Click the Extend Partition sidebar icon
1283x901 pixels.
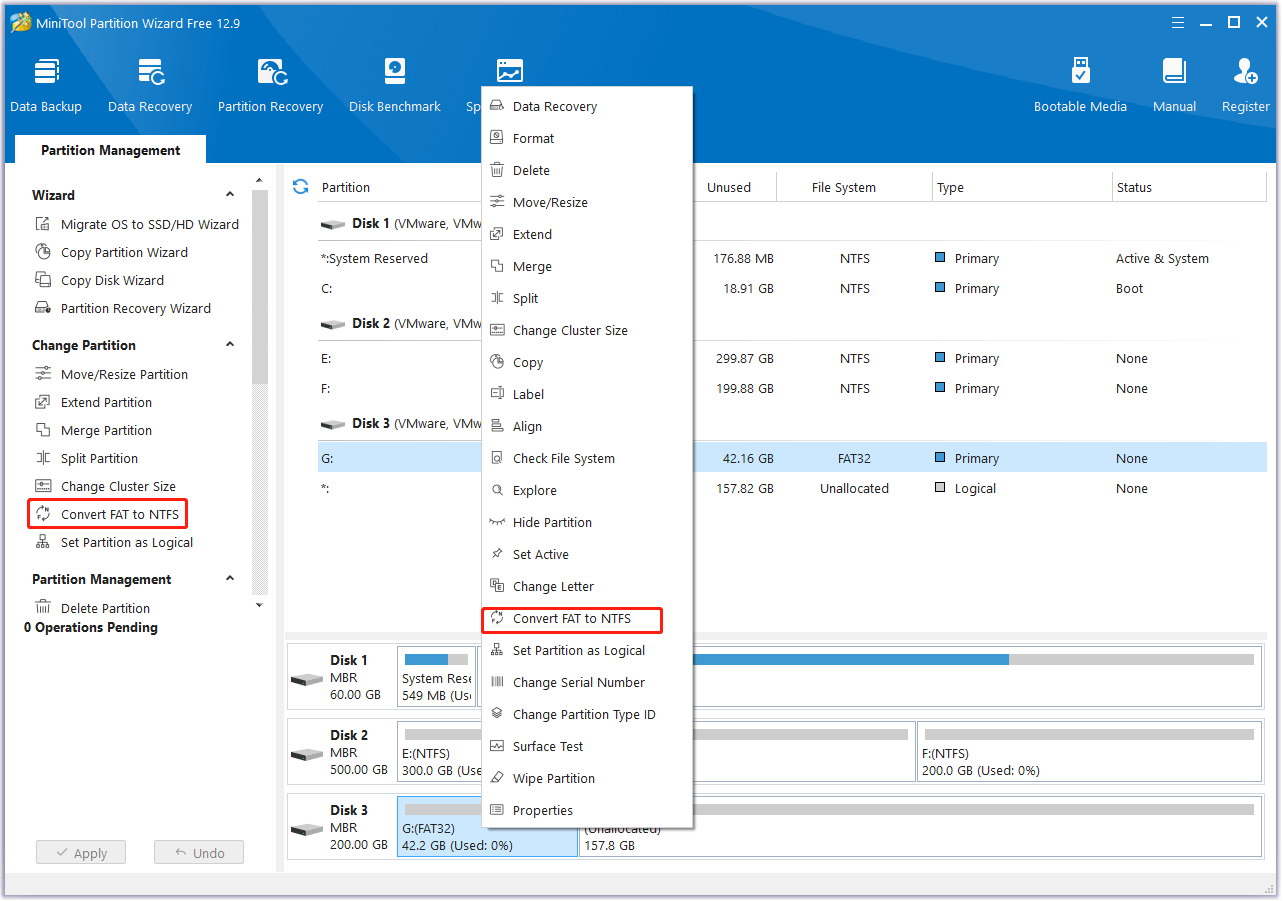(x=43, y=402)
